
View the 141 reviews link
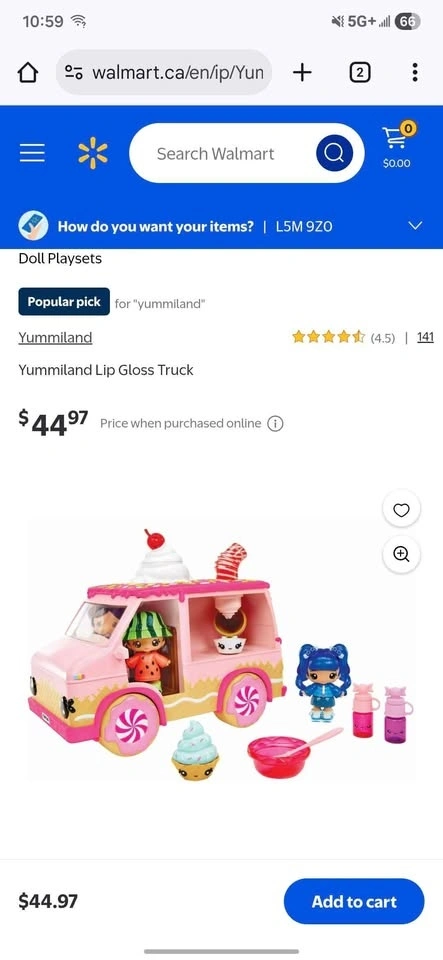tap(425, 337)
